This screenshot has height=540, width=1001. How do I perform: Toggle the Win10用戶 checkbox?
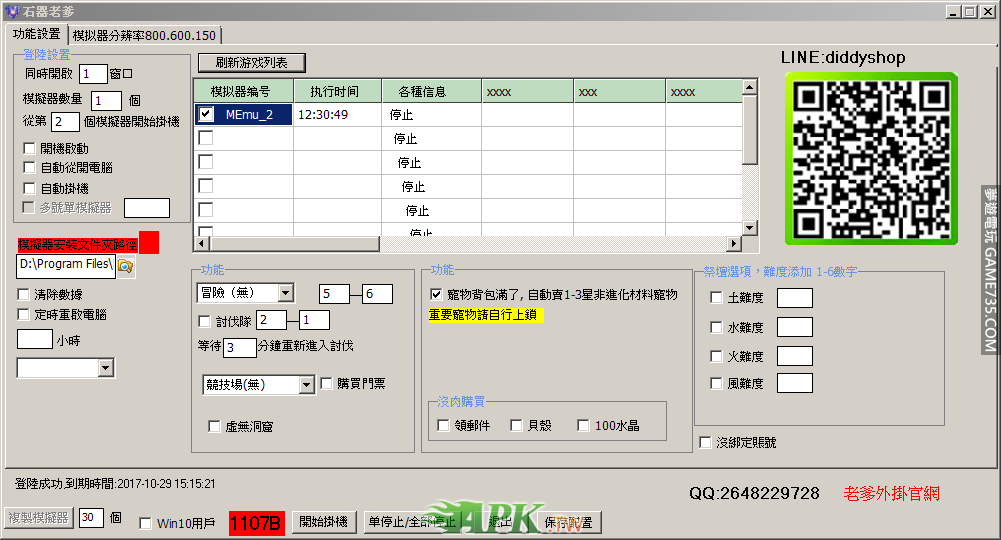[x=146, y=523]
